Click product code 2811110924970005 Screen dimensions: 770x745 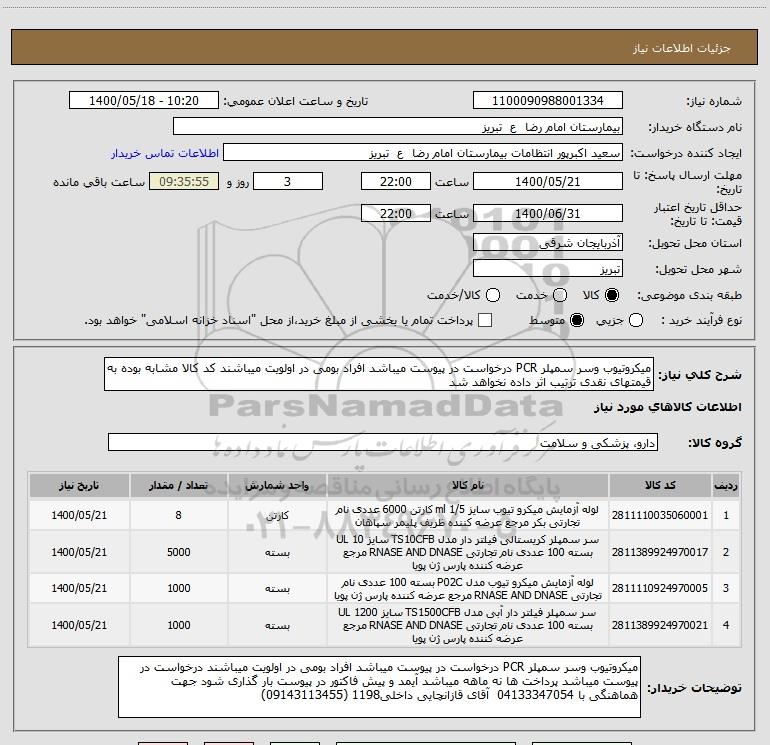pyautogui.click(x=660, y=588)
